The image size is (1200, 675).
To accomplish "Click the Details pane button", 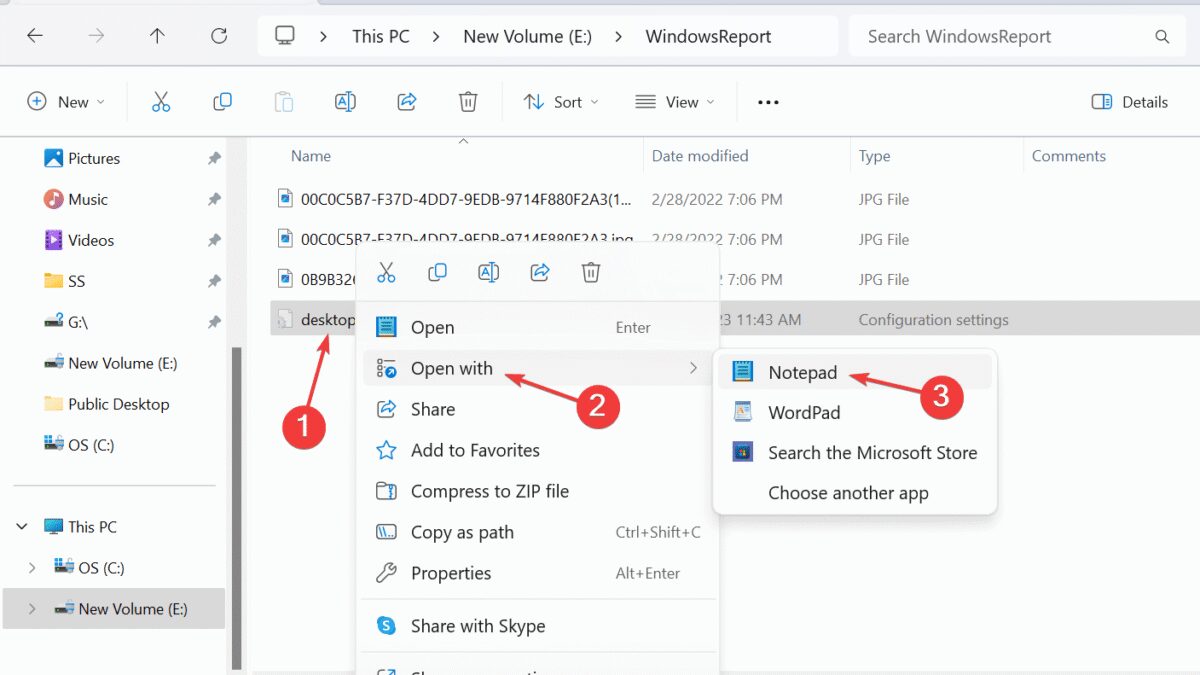I will [1129, 101].
